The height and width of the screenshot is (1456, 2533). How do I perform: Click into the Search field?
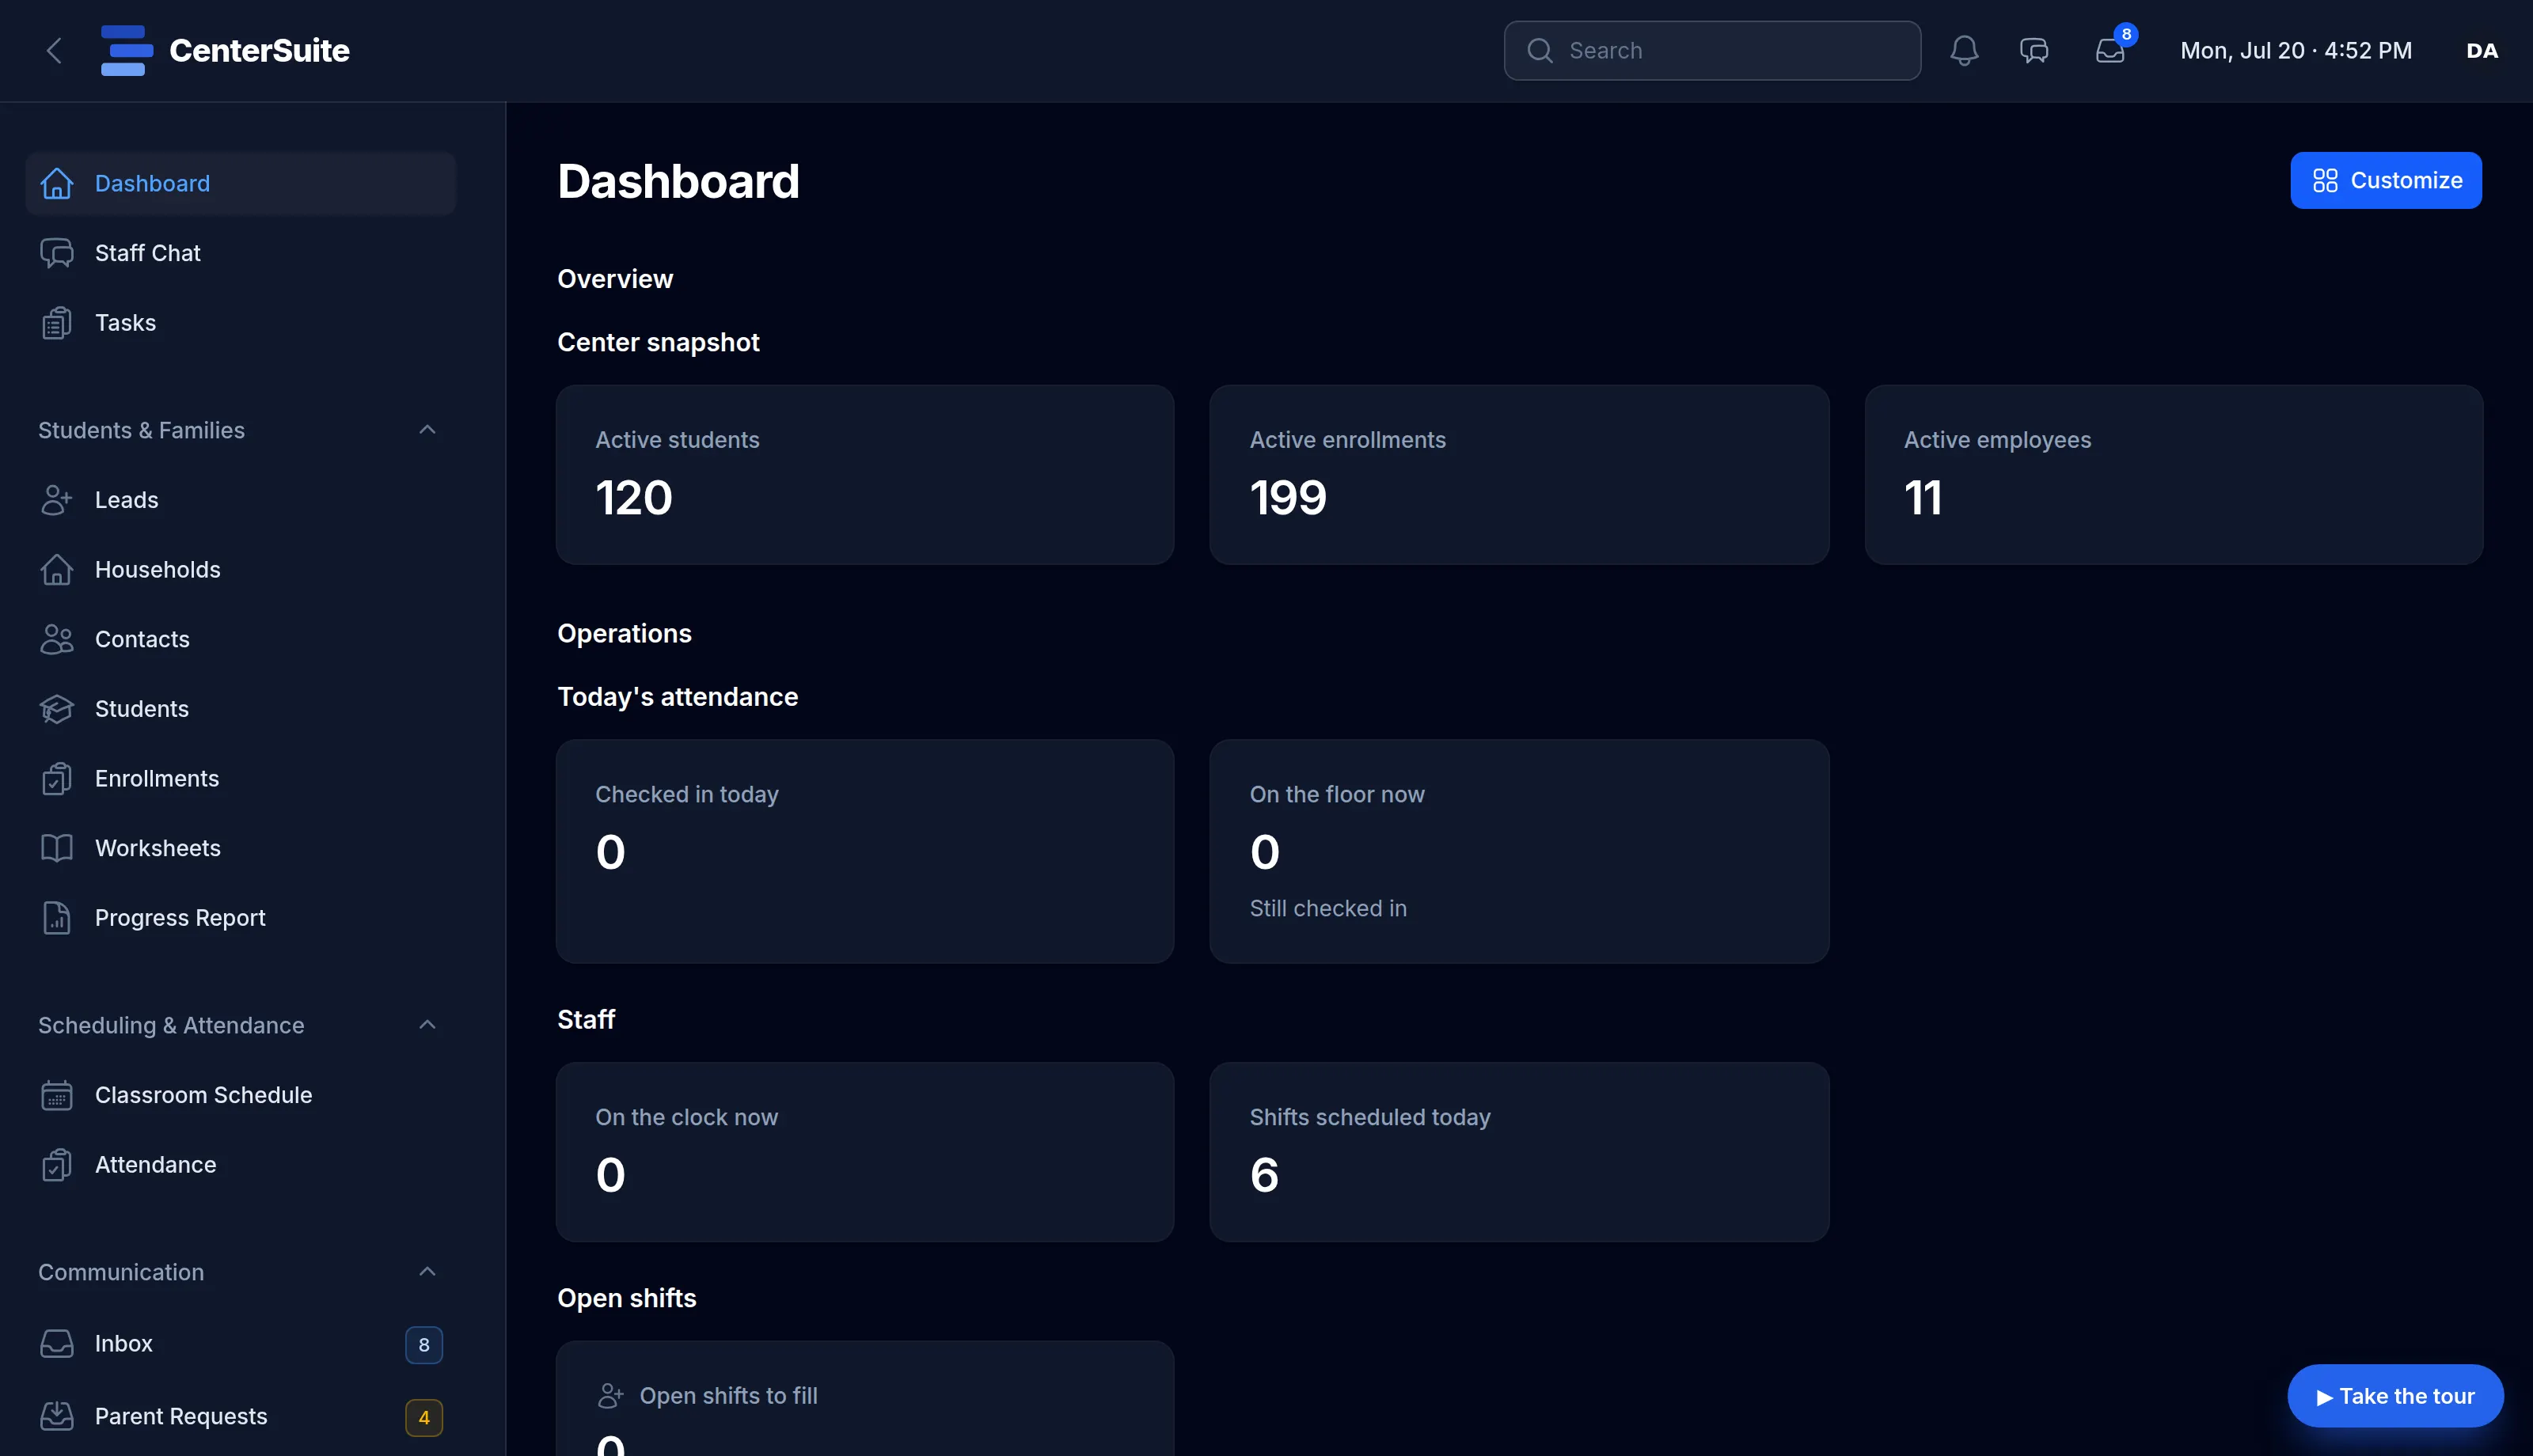click(x=1712, y=51)
